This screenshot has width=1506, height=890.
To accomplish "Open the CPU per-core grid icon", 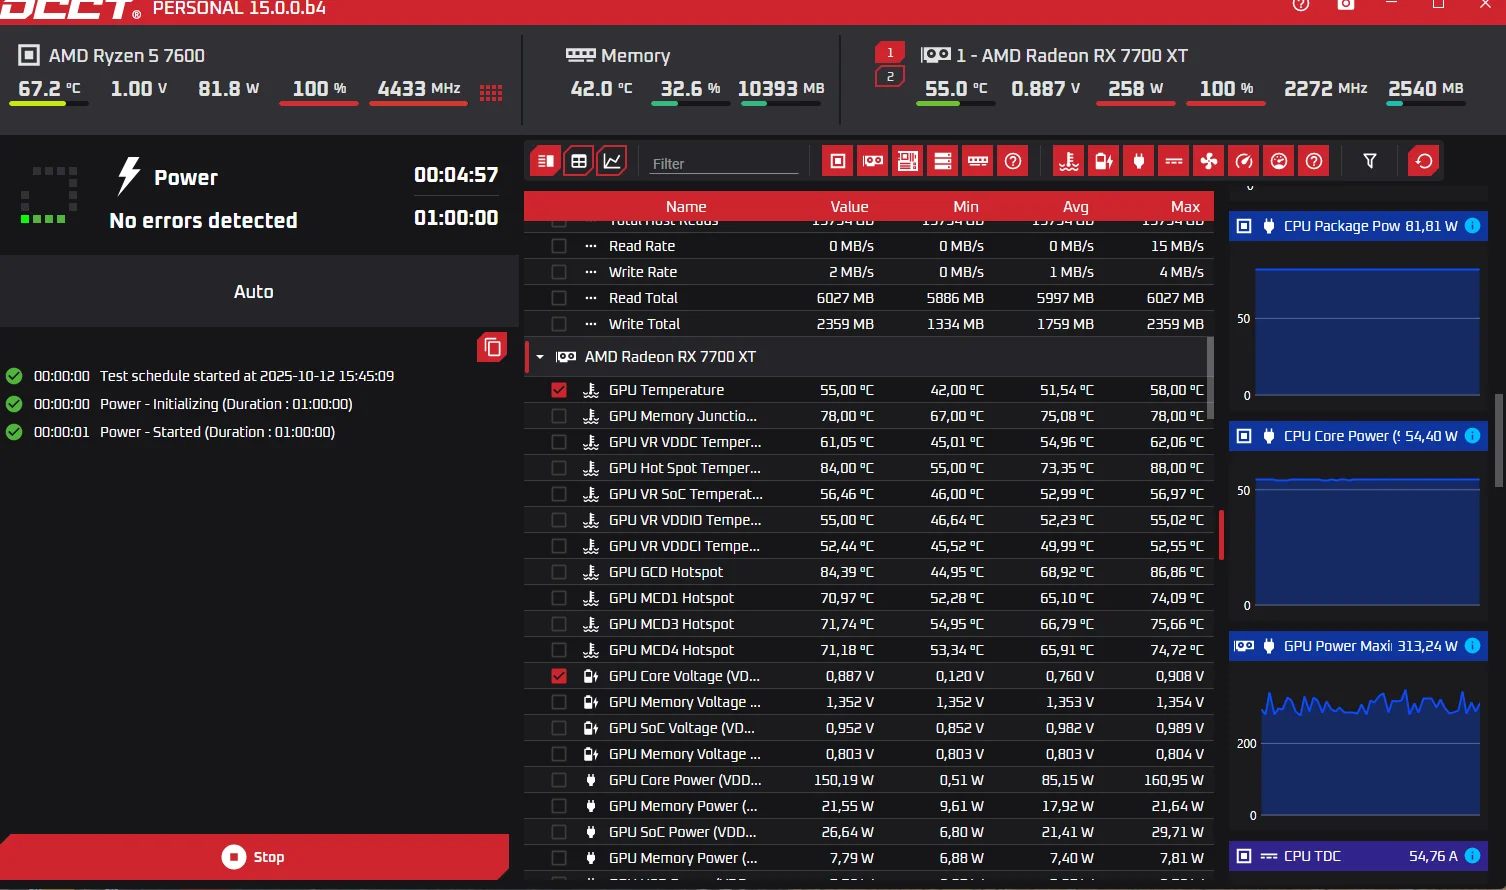I will coord(490,93).
